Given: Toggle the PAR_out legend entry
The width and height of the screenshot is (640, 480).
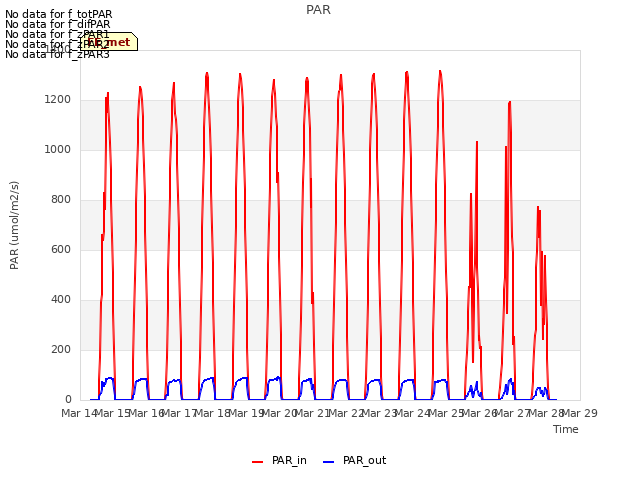Looking at the screenshot, I should pos(354,461).
